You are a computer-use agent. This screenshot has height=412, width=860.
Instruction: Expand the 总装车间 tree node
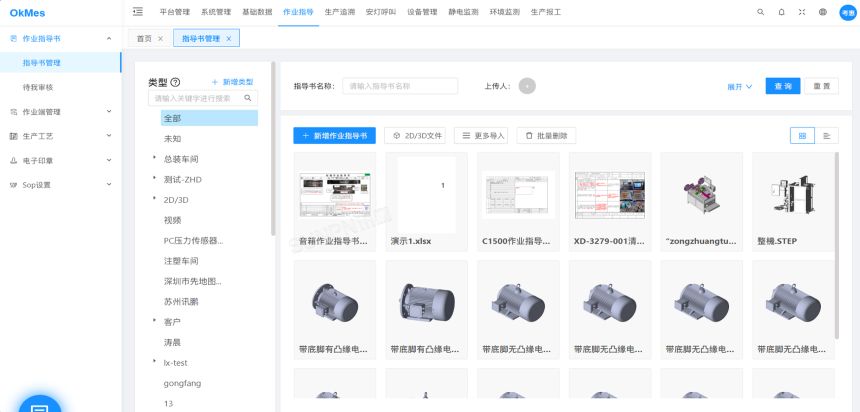[154, 157]
